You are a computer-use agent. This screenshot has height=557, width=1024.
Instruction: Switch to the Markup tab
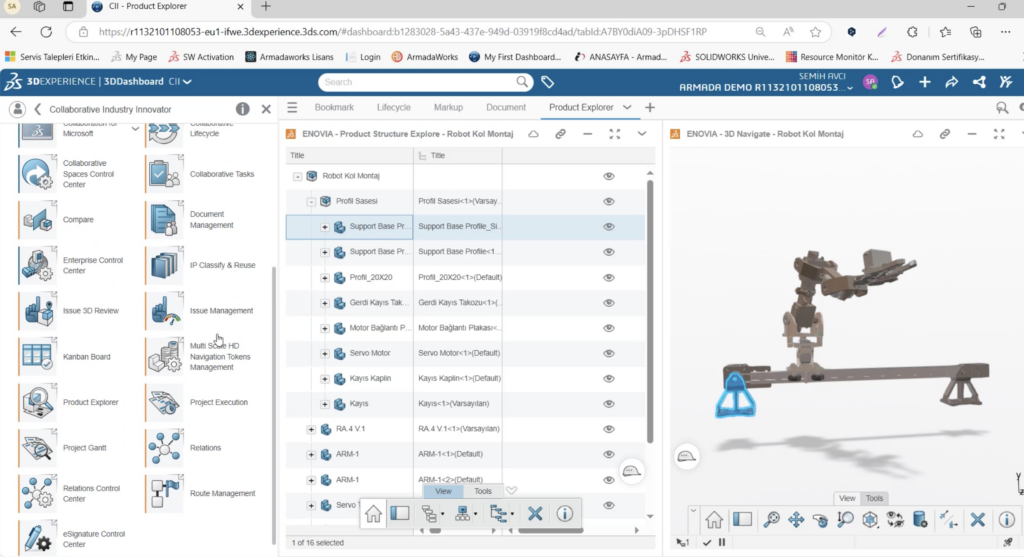point(448,107)
